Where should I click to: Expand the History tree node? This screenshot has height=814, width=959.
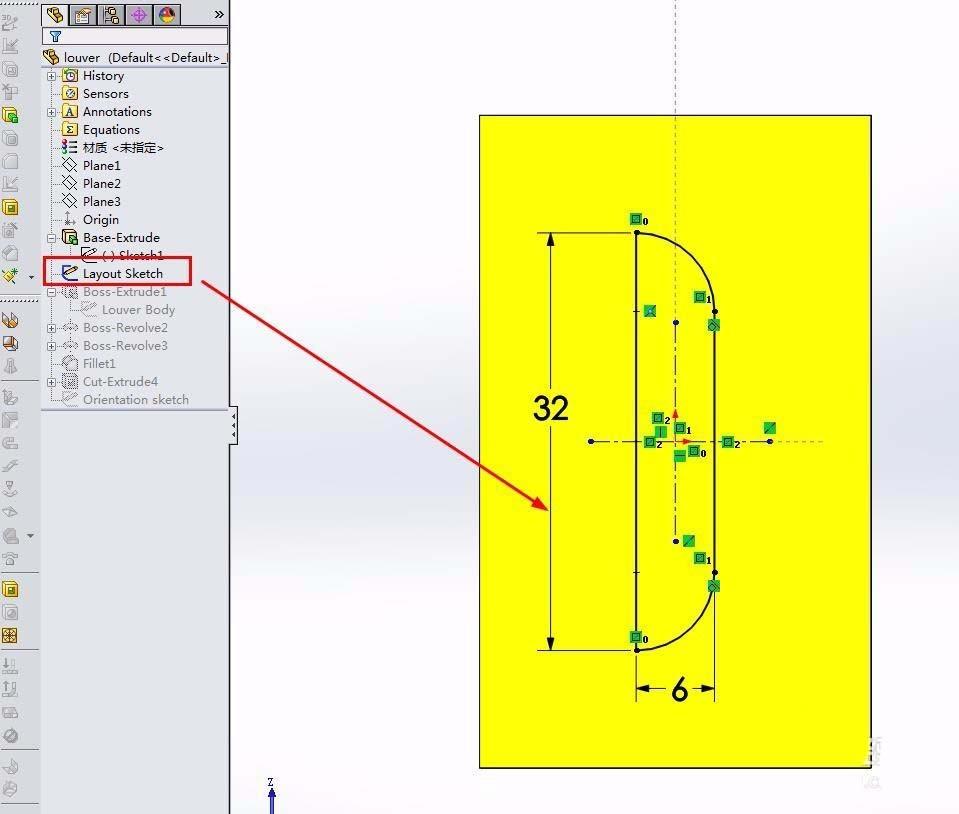(51, 75)
